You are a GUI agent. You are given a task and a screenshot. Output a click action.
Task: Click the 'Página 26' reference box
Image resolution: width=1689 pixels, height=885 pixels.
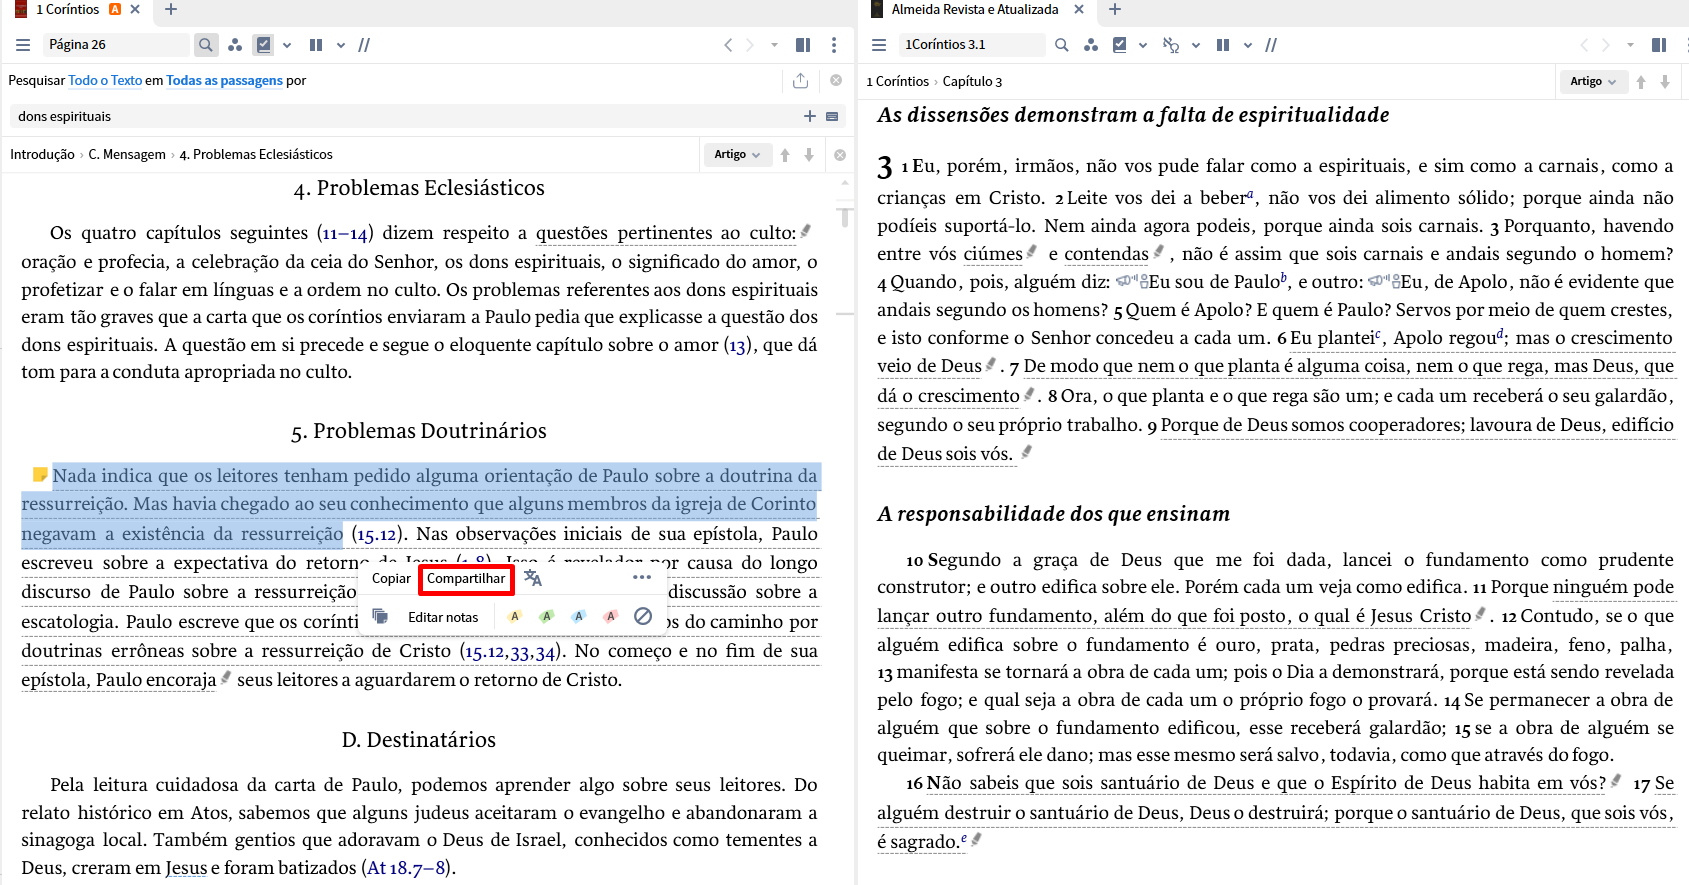pos(115,45)
